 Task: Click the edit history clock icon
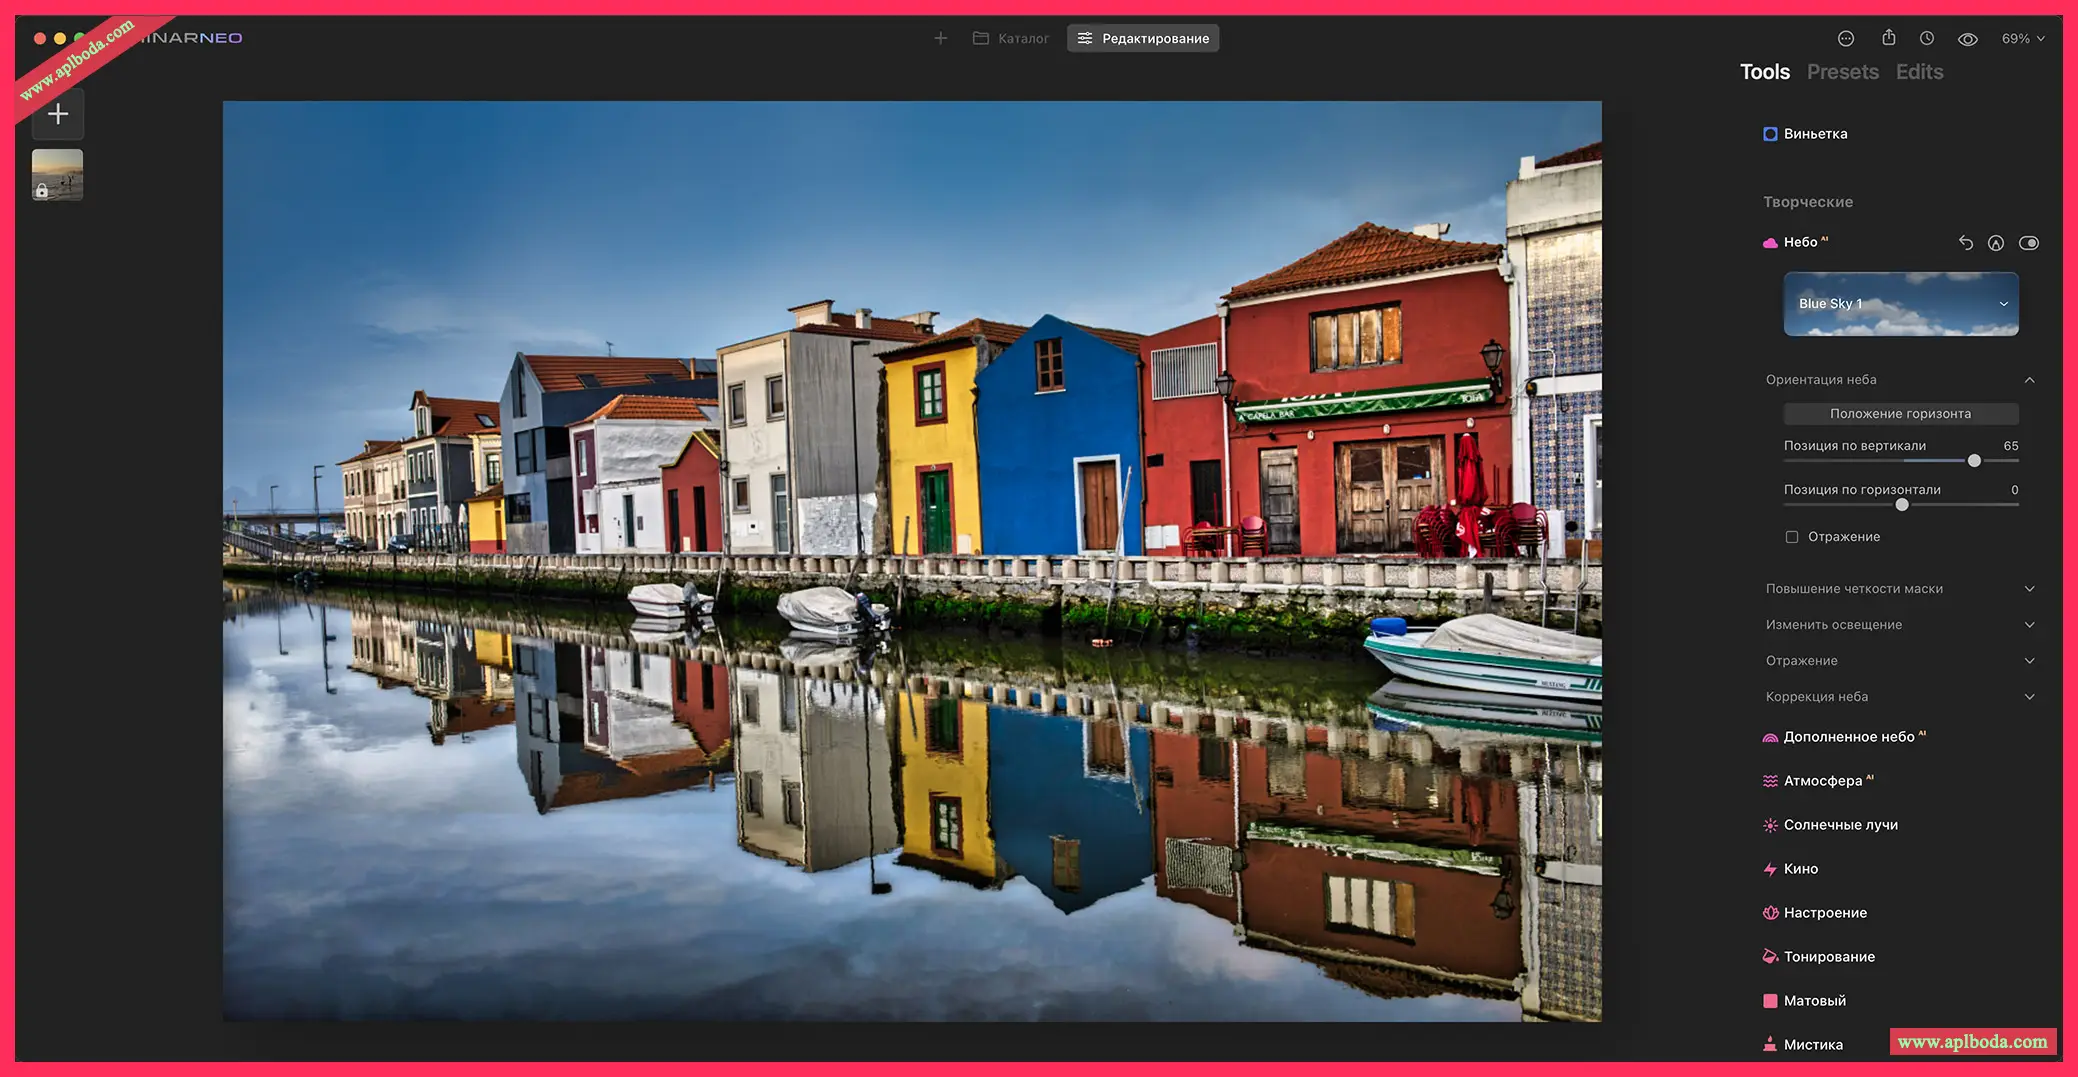pyautogui.click(x=1926, y=37)
